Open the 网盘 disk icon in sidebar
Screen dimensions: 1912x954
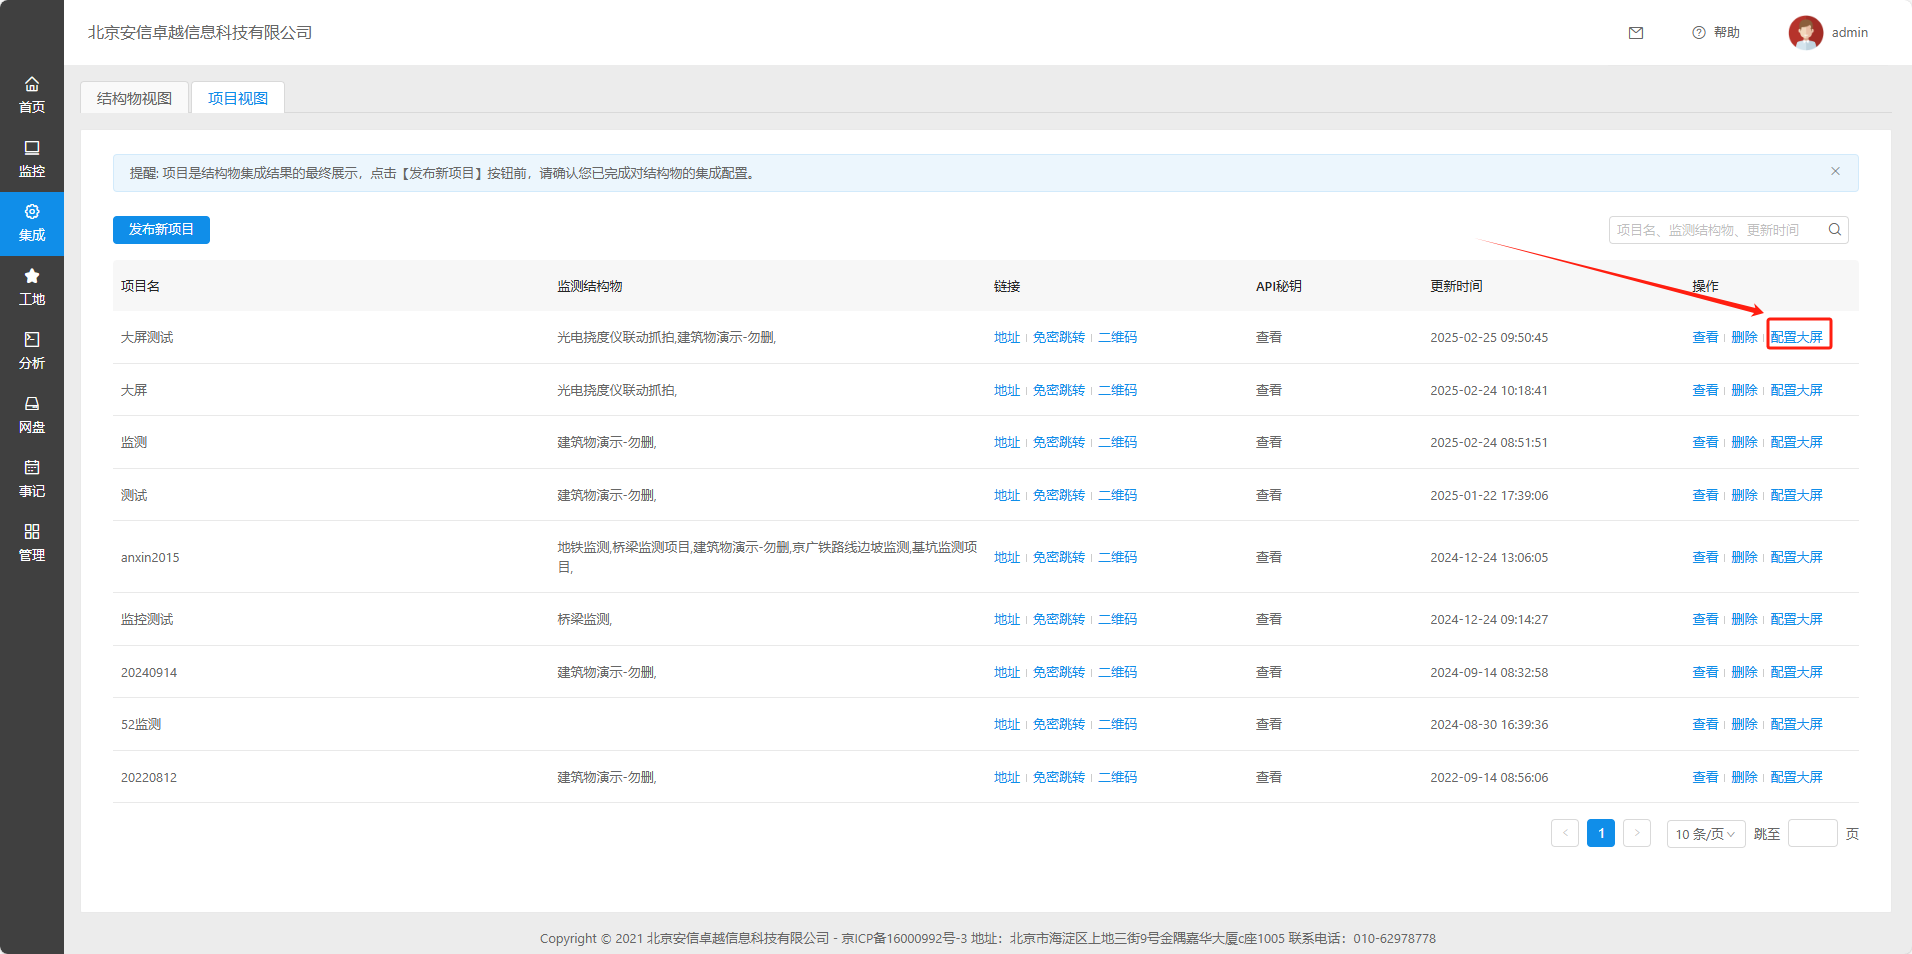pos(32,405)
